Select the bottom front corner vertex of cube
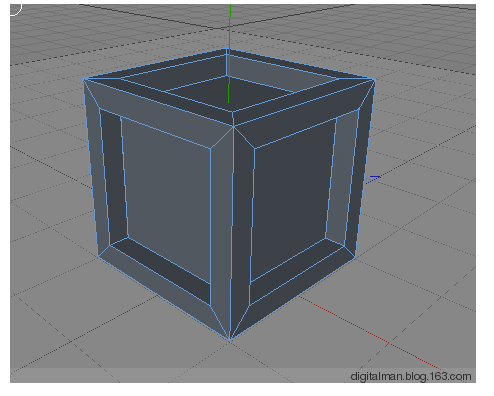Viewport: 494px width, 396px height. [230, 339]
